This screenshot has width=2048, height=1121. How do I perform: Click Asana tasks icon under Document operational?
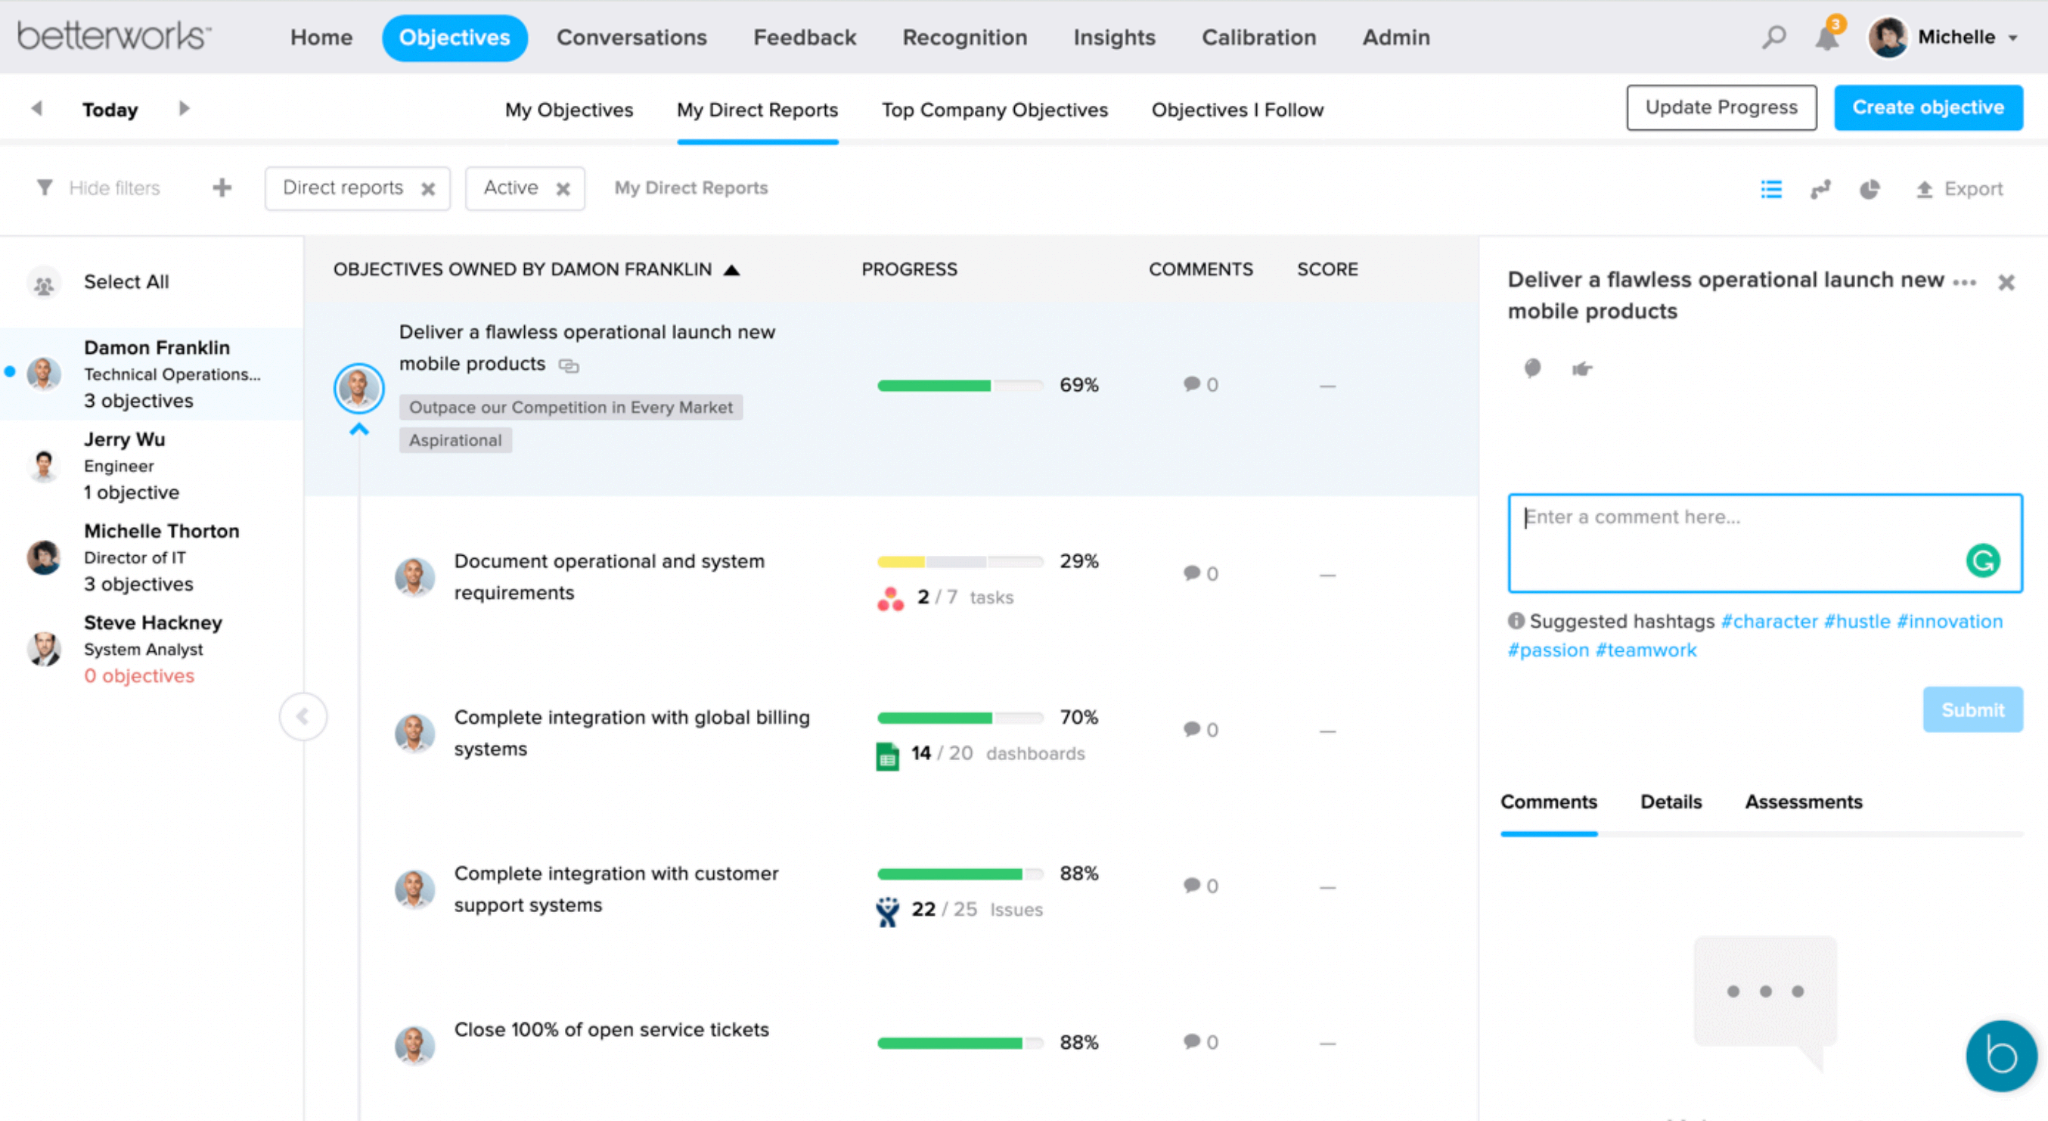[x=890, y=598]
